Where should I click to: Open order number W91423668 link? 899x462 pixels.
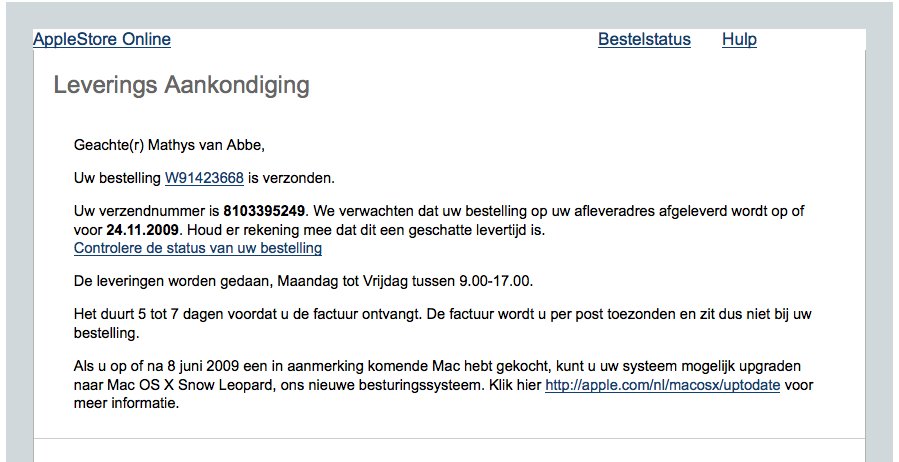click(x=204, y=179)
